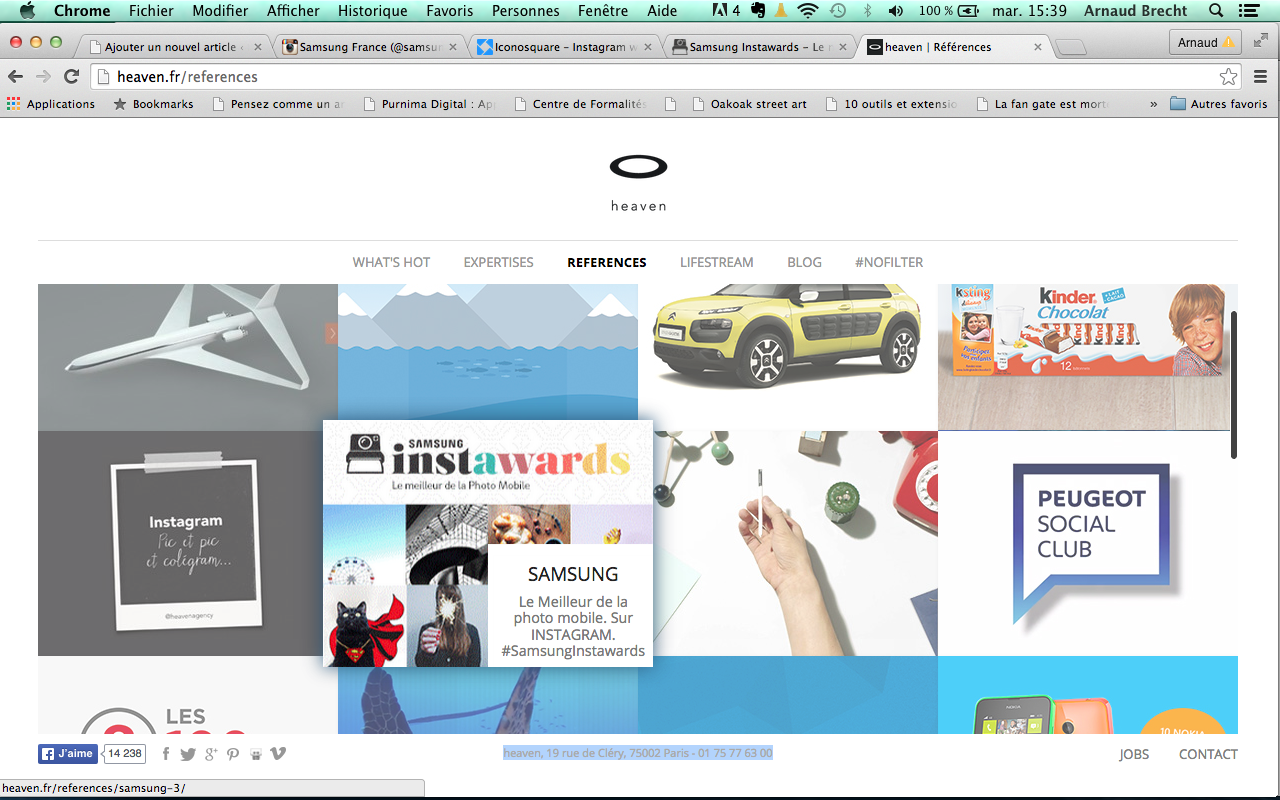This screenshot has height=800, width=1280.
Task: Open the Autres favoris bookmarks folder
Action: pos(1218,104)
